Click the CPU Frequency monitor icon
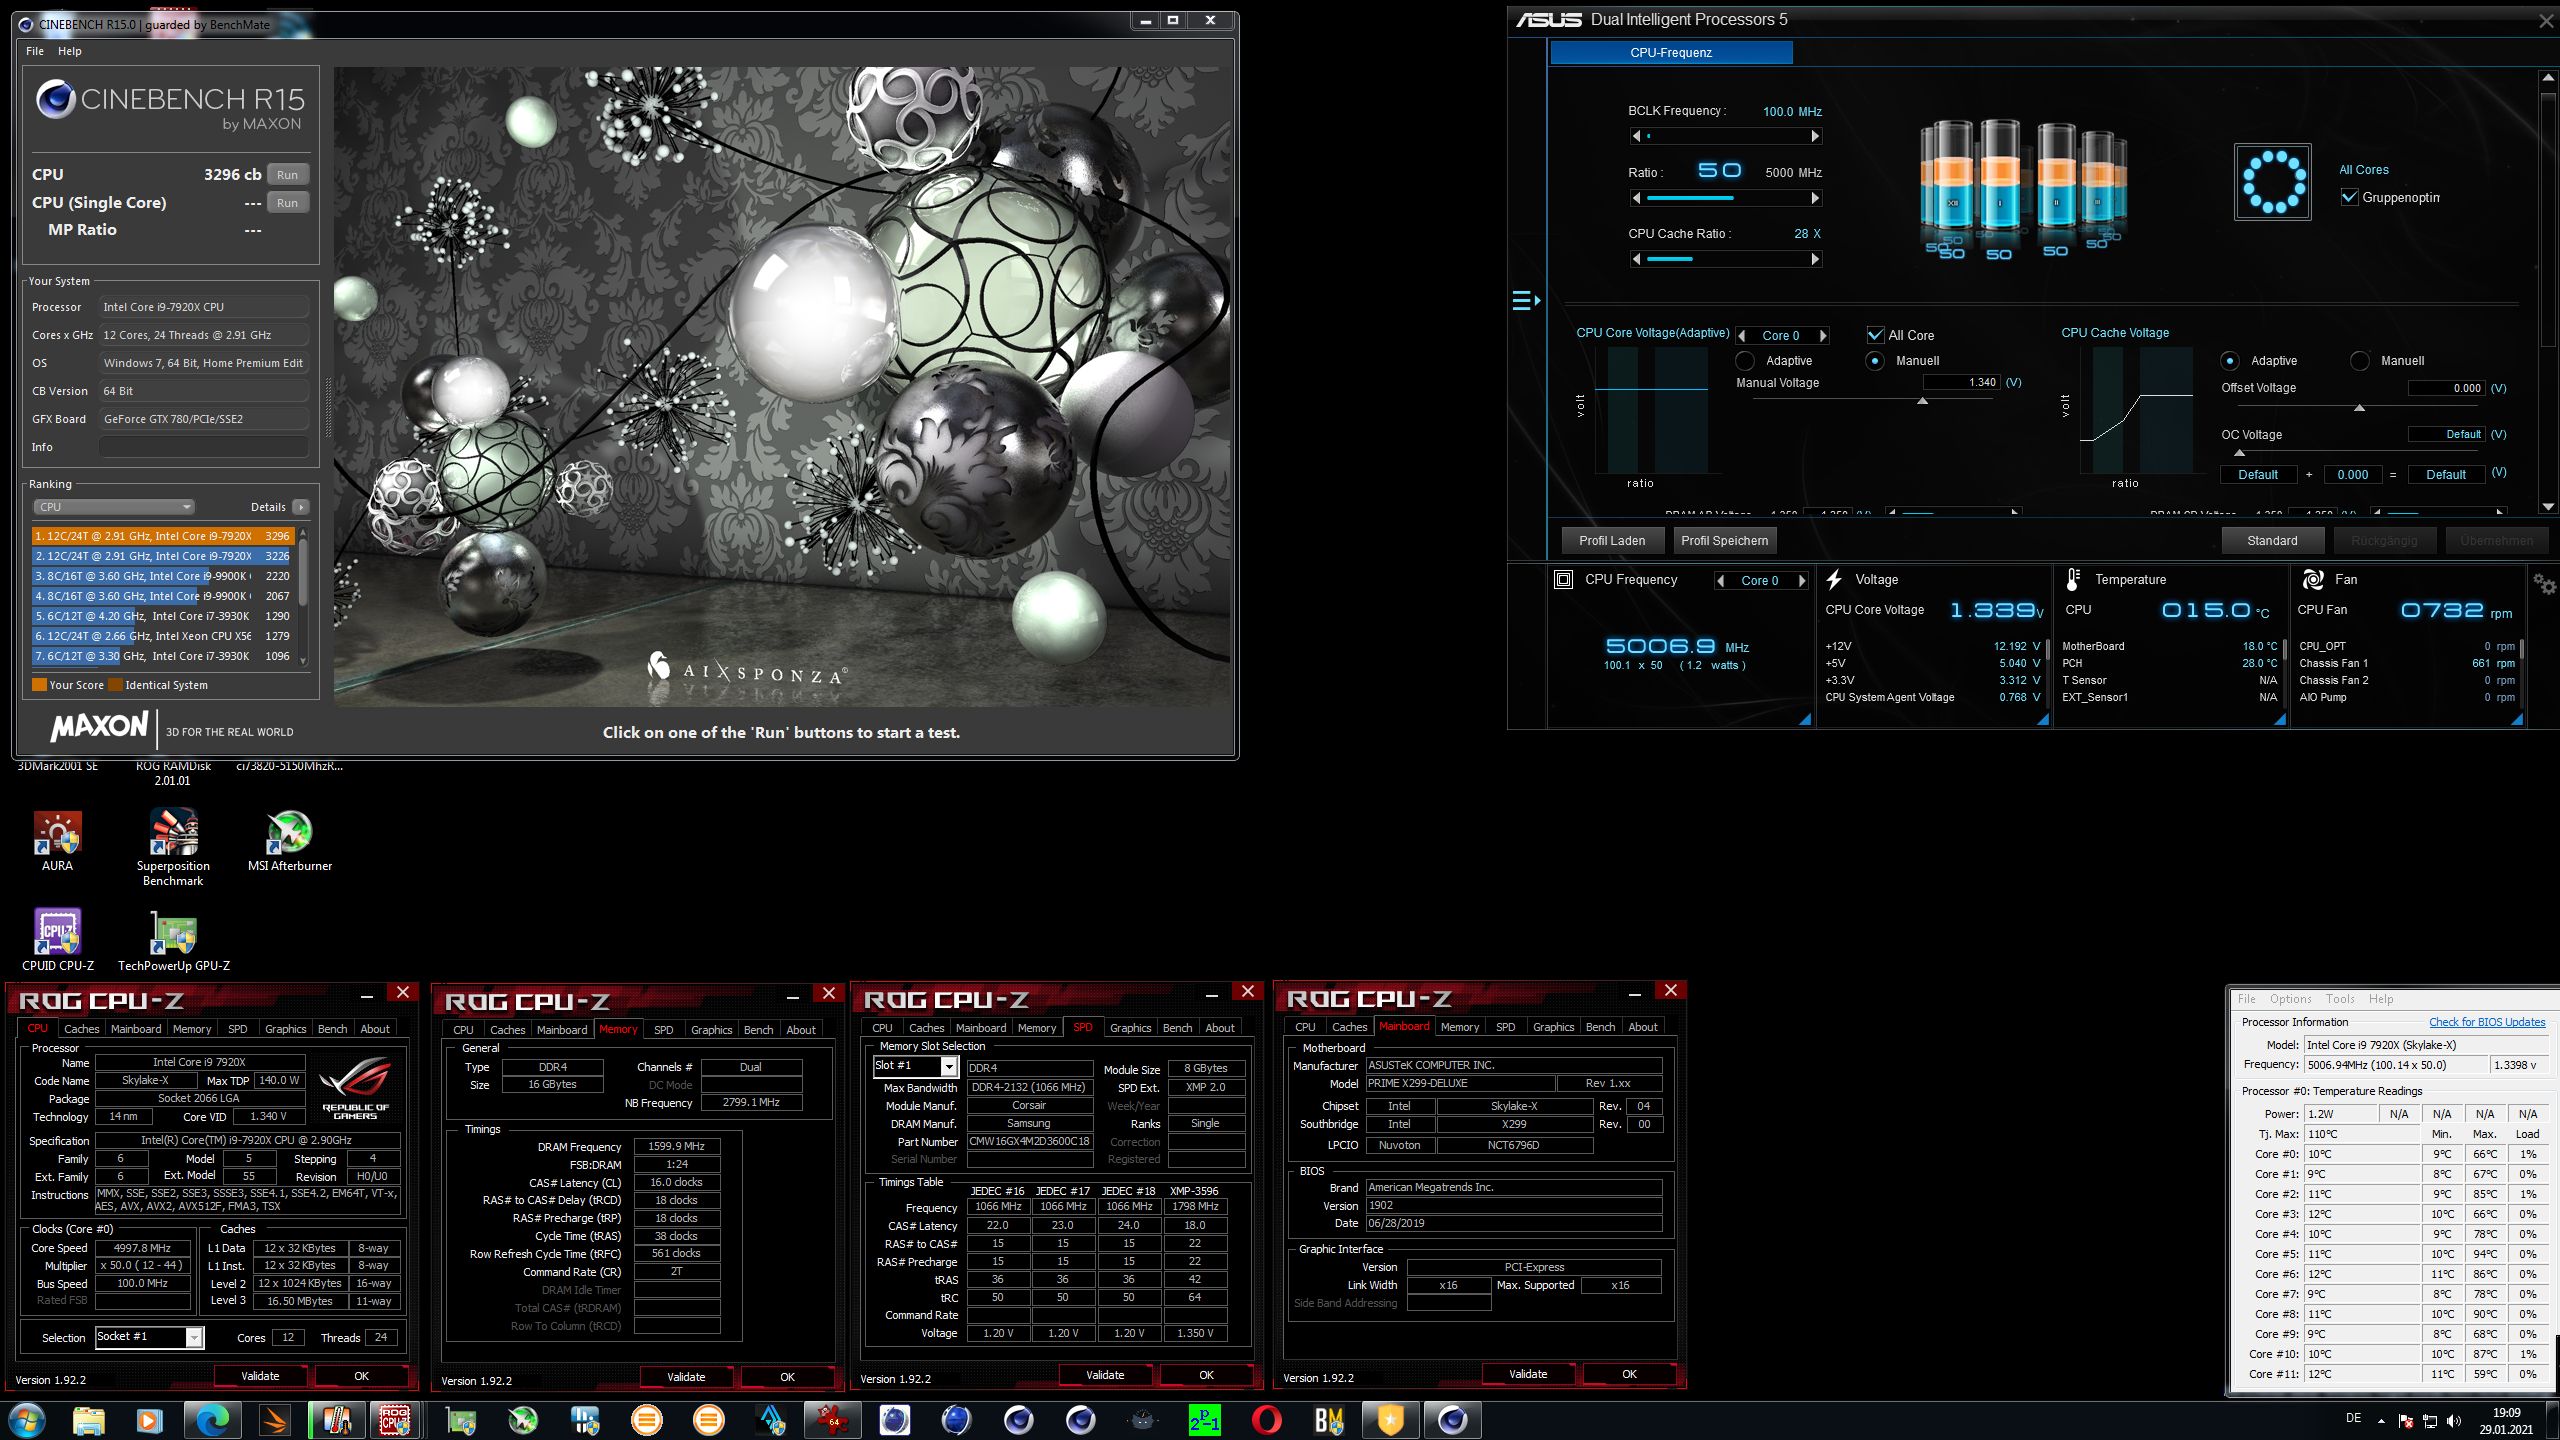The width and height of the screenshot is (2560, 1440). 1563,579
